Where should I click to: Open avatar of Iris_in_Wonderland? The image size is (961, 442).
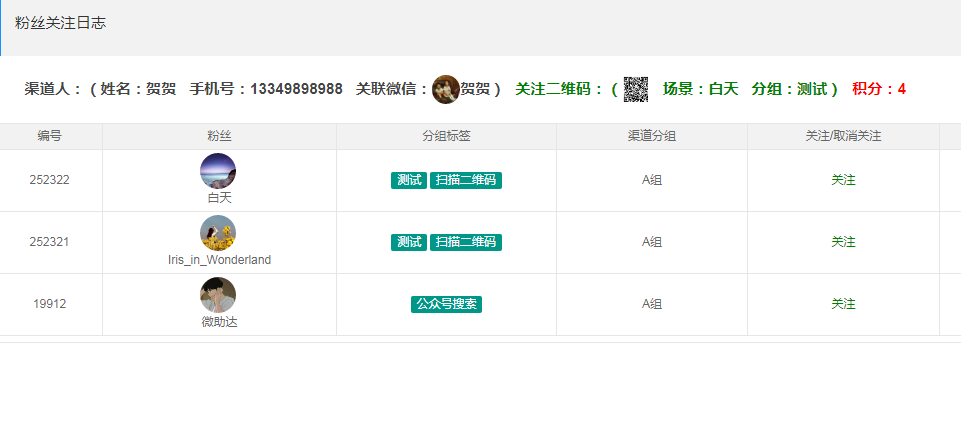pyautogui.click(x=218, y=233)
